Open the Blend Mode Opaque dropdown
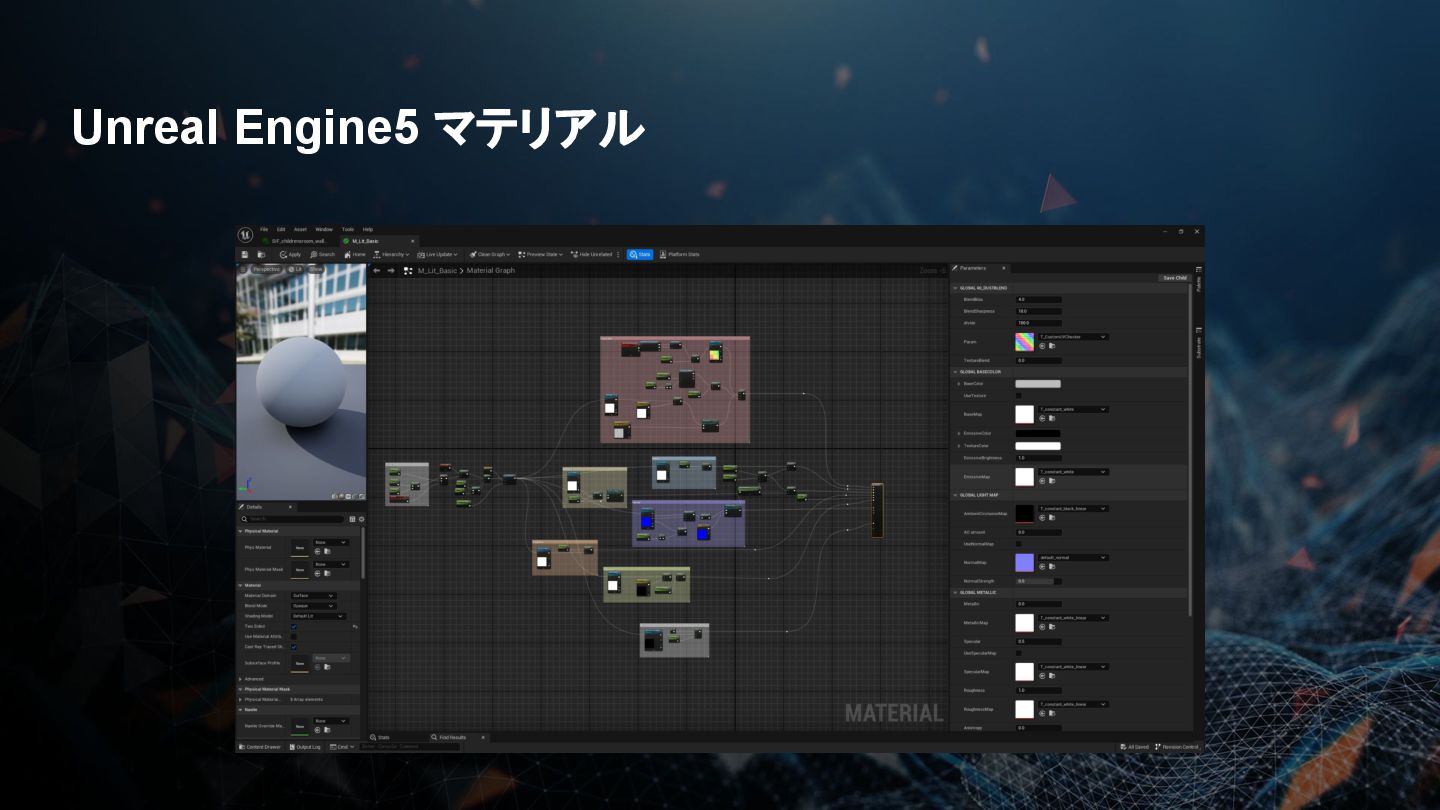 pos(314,606)
